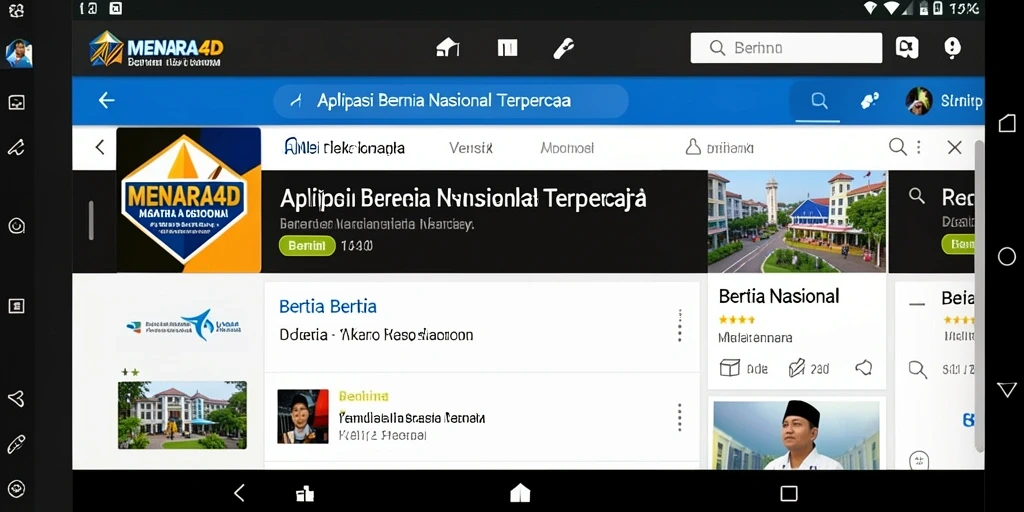
Task: Switch to the Versix tab
Action: (471, 148)
